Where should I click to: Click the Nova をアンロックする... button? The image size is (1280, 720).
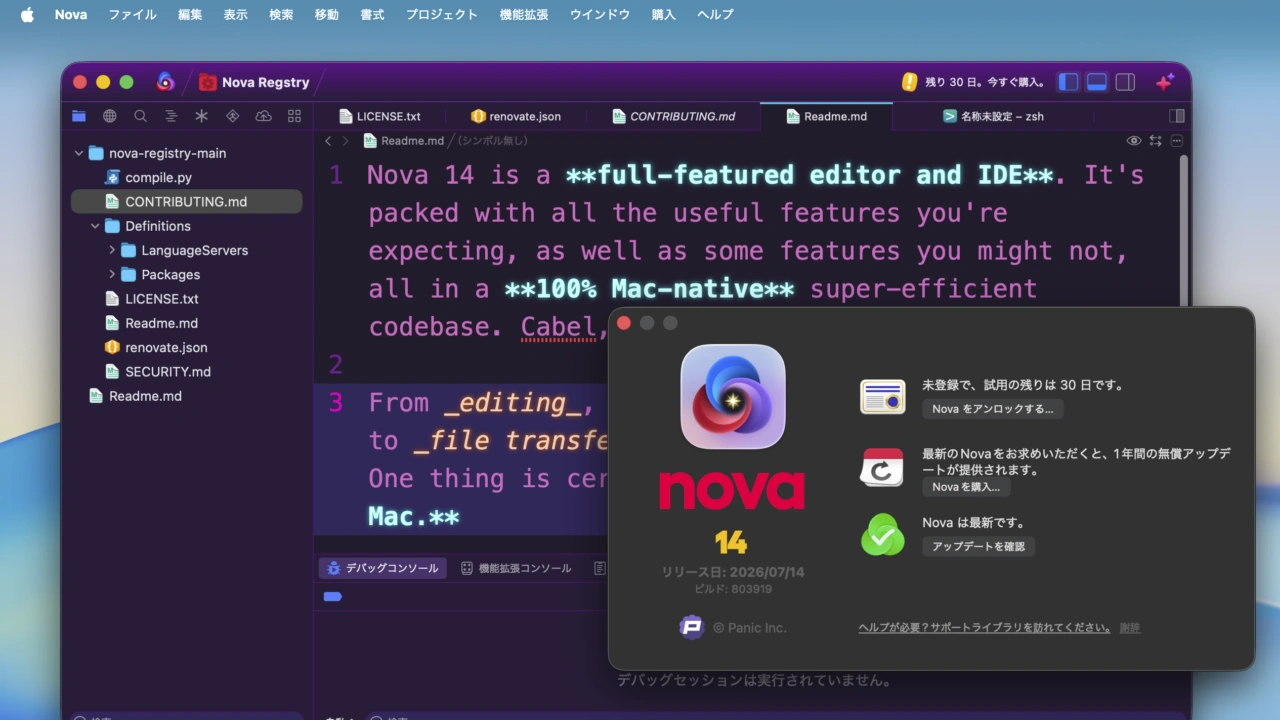coord(992,409)
